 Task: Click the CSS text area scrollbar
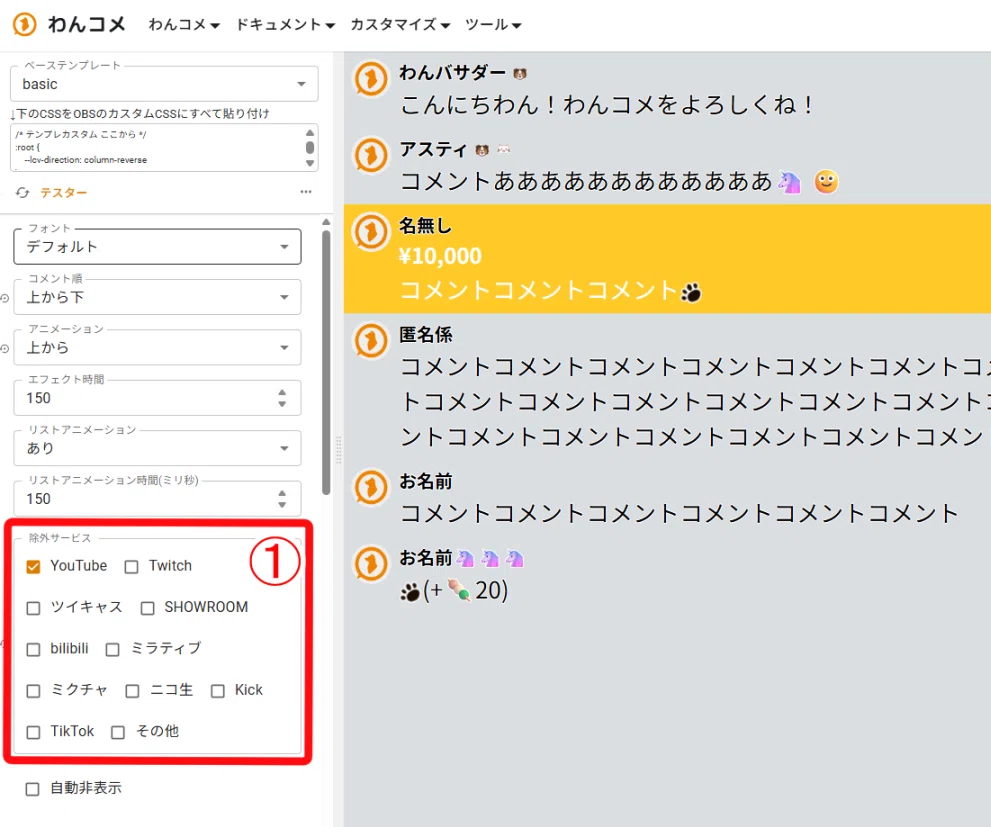(x=310, y=148)
